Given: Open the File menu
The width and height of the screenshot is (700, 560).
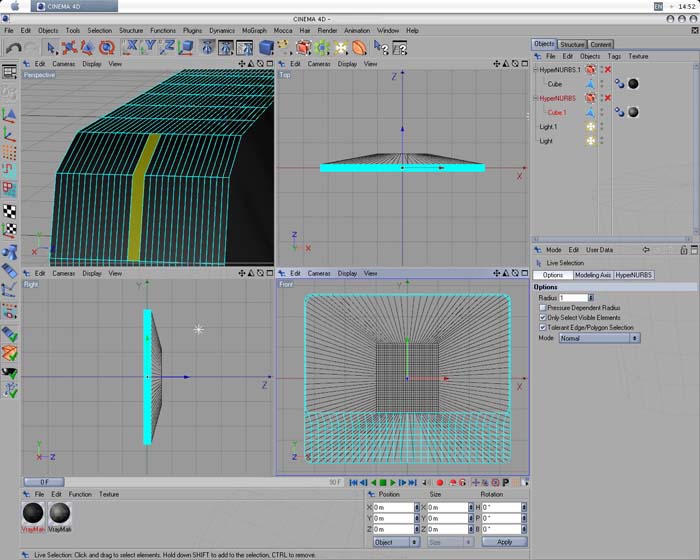Looking at the screenshot, I should (9, 30).
